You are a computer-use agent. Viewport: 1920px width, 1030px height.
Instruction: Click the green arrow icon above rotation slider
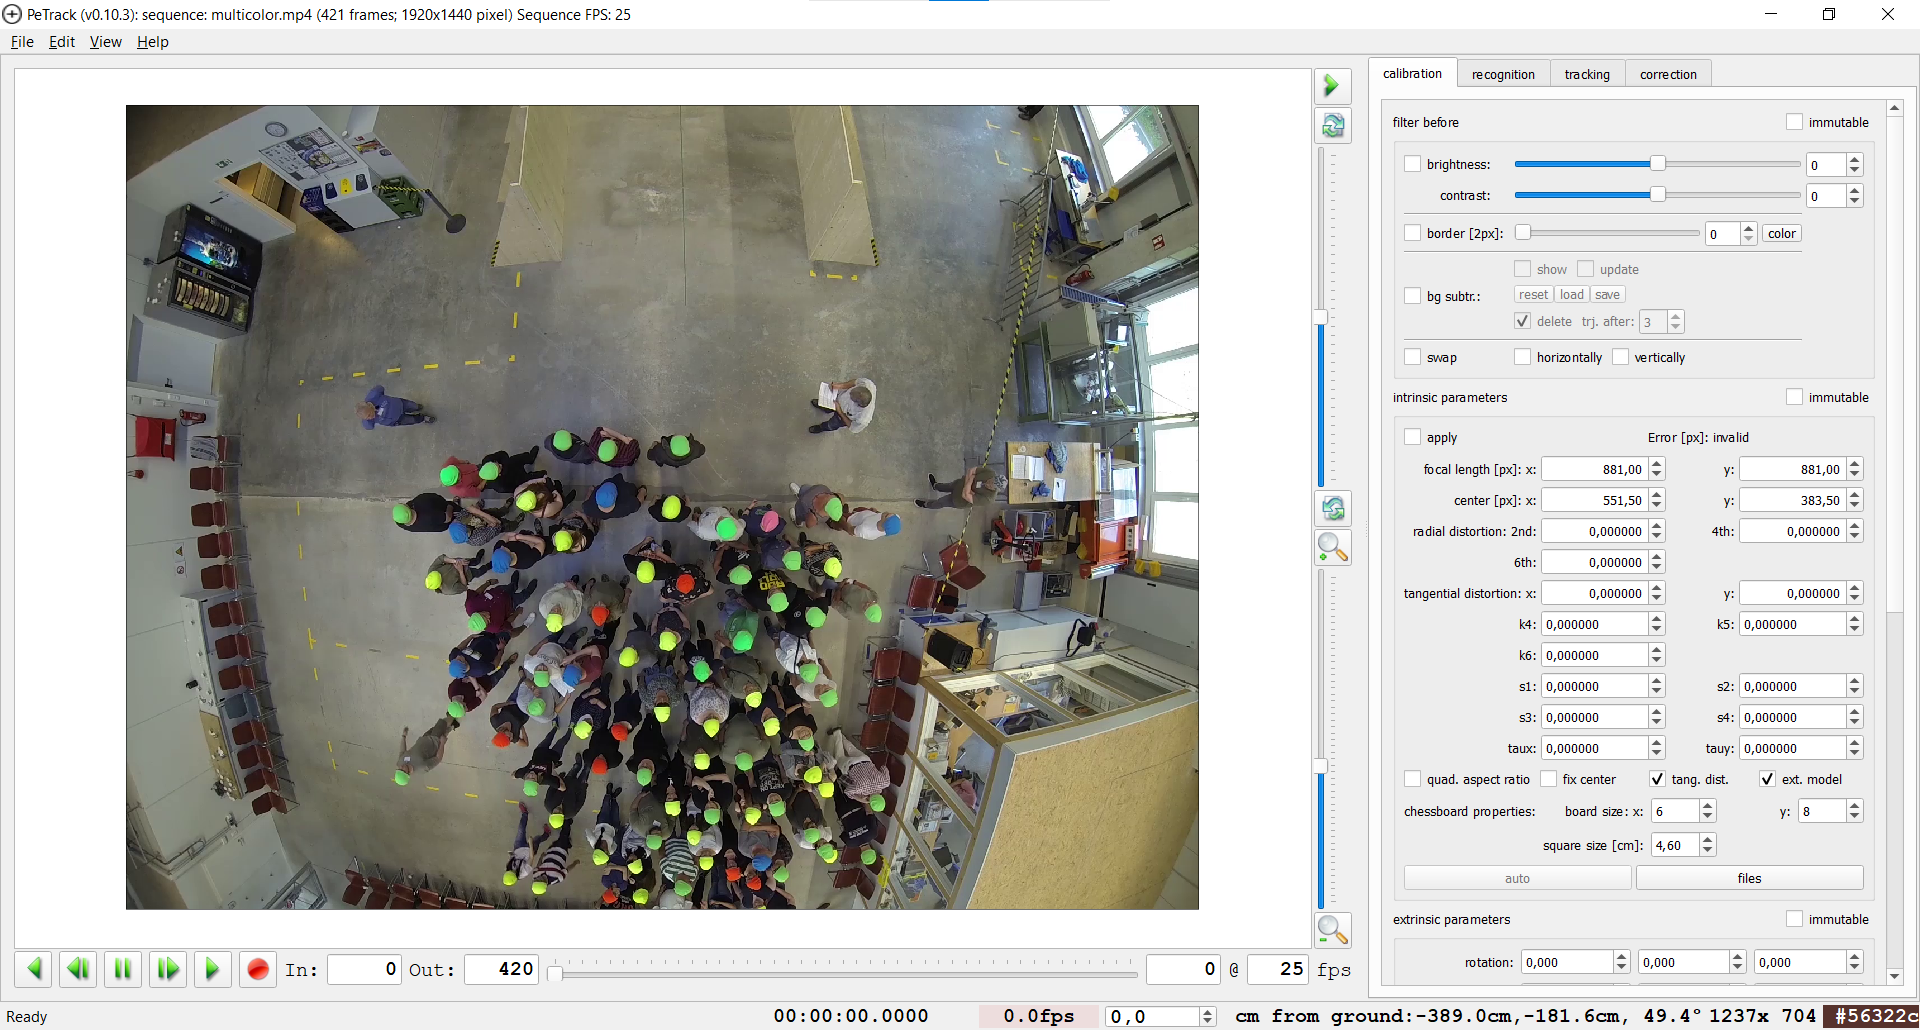pos(1332,86)
